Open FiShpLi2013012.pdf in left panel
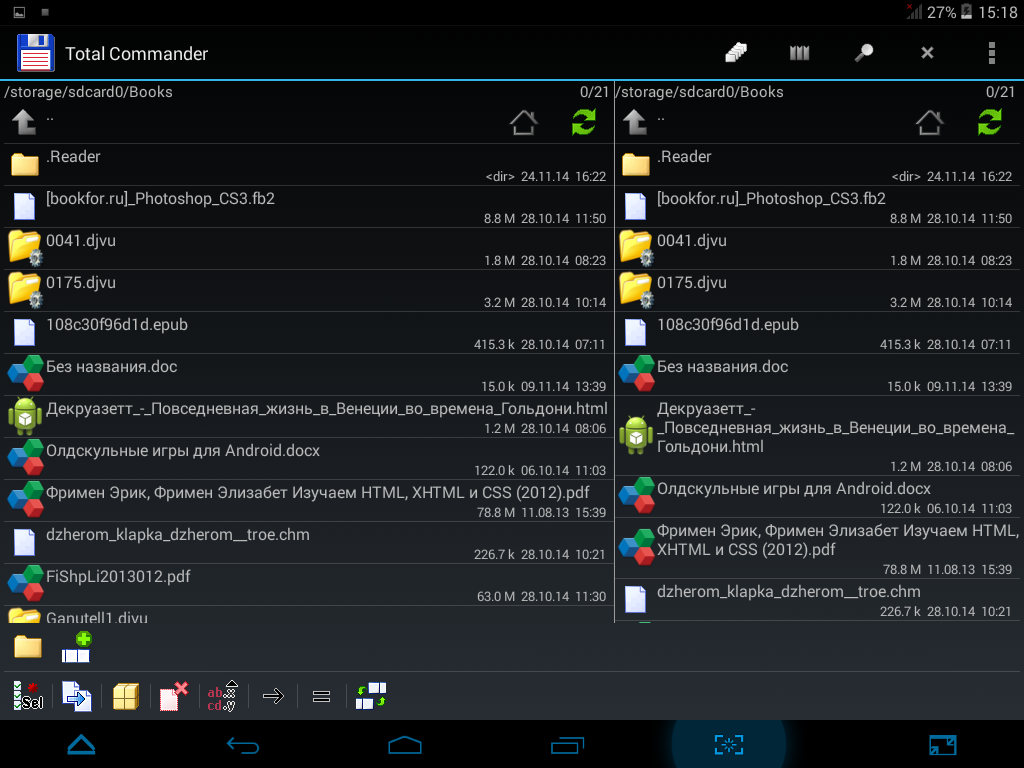This screenshot has height=768, width=1024. pyautogui.click(x=308, y=585)
